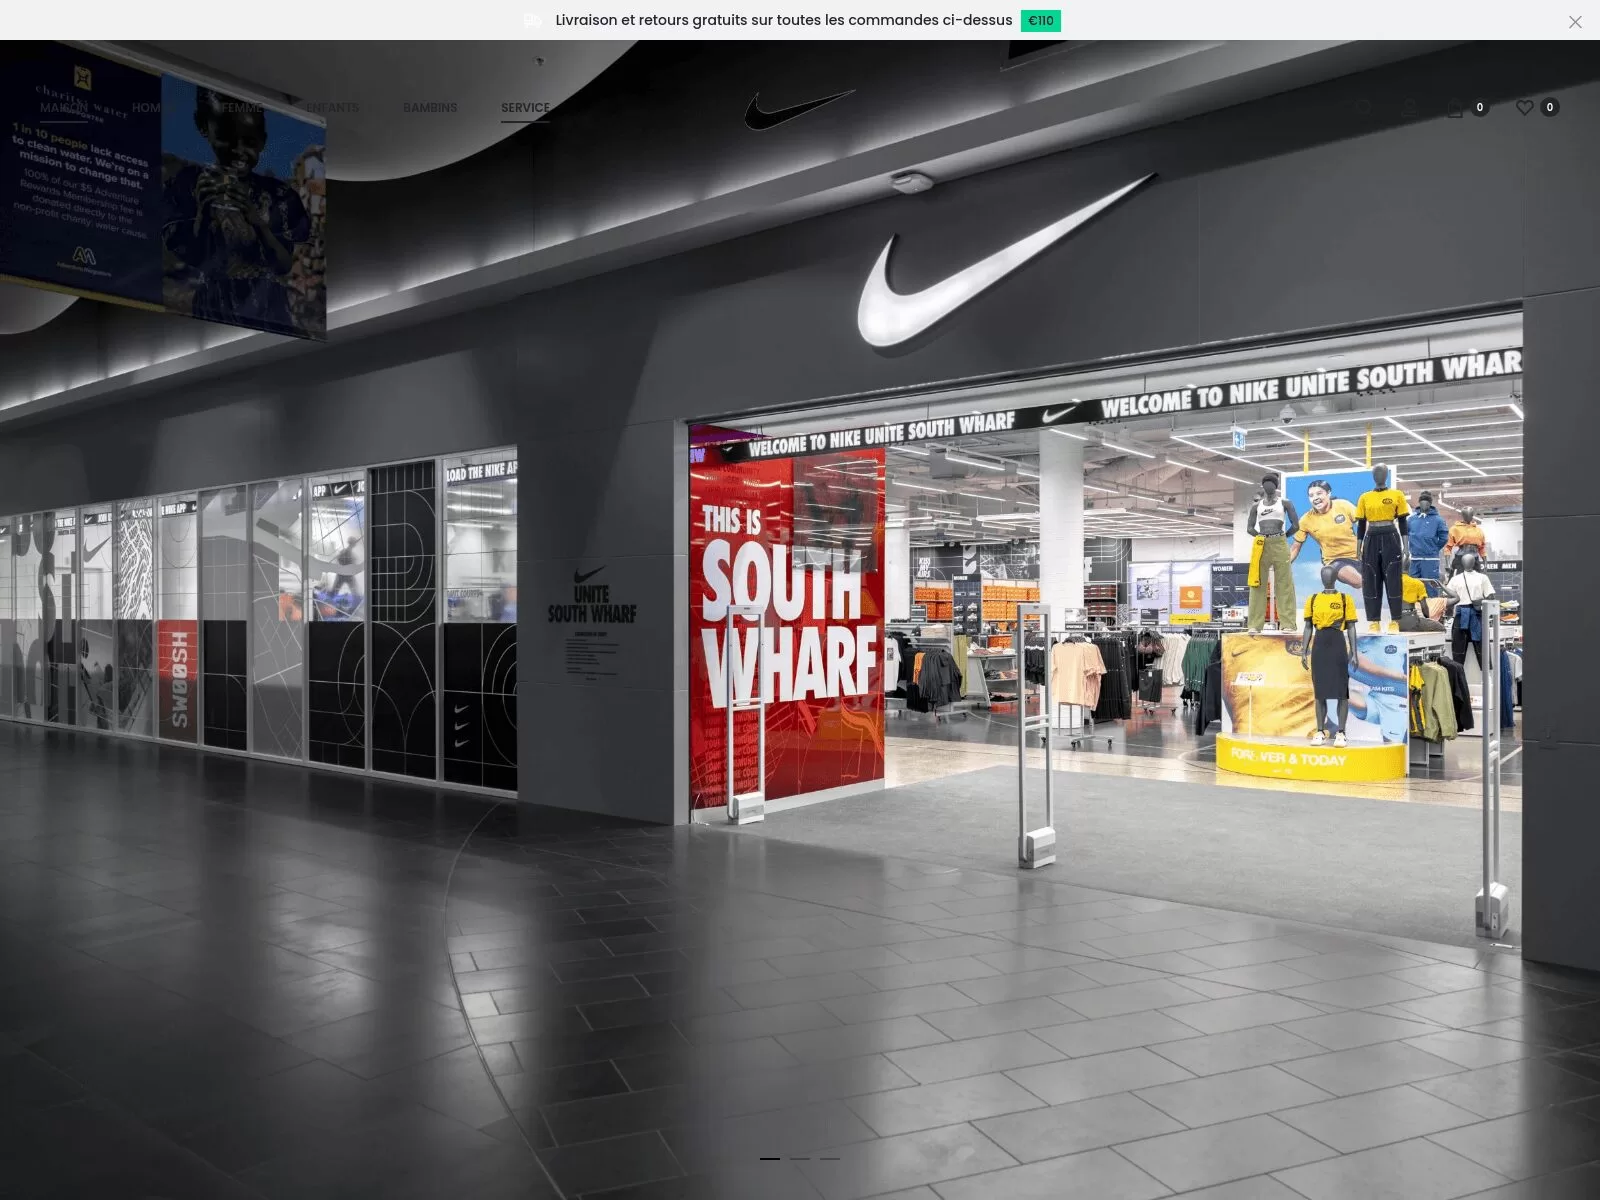Go to the second carousel slide indicator
Image resolution: width=1600 pixels, height=1200 pixels.
click(x=800, y=1158)
